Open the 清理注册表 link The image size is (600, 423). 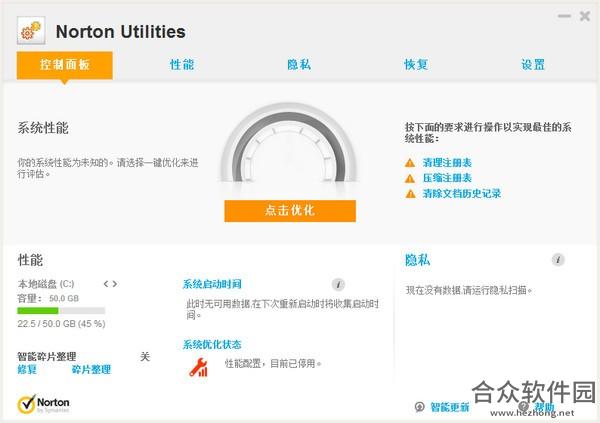pyautogui.click(x=447, y=163)
